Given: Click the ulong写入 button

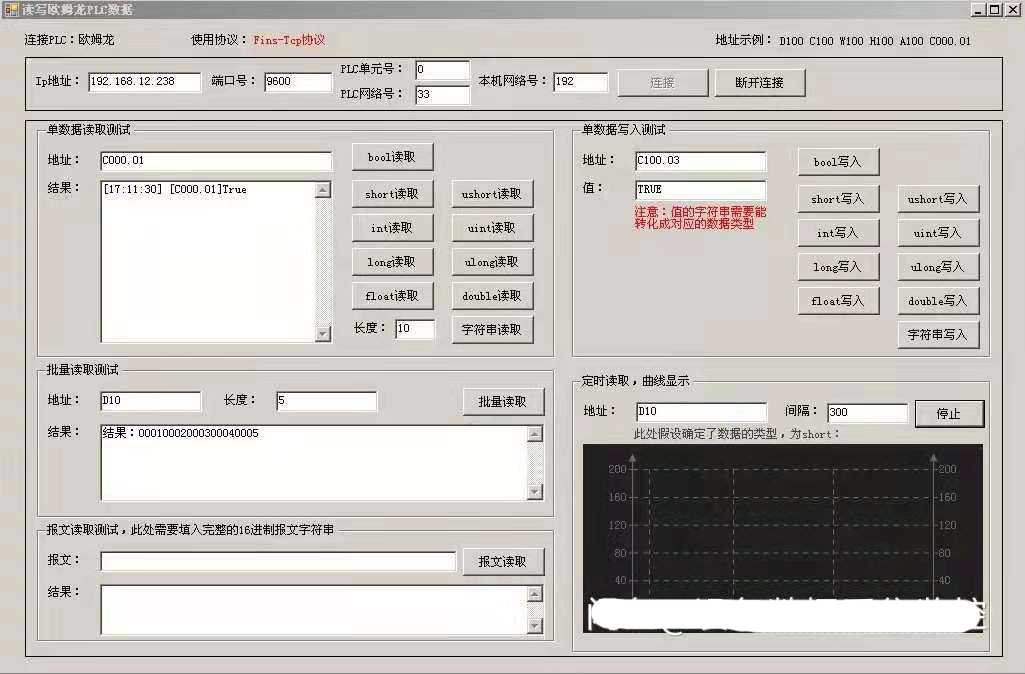Looking at the screenshot, I should (937, 267).
